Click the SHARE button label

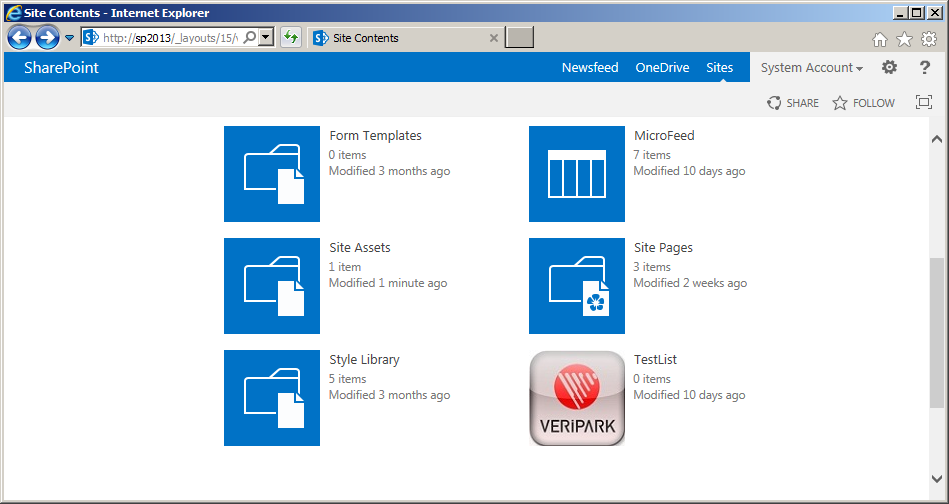(803, 103)
